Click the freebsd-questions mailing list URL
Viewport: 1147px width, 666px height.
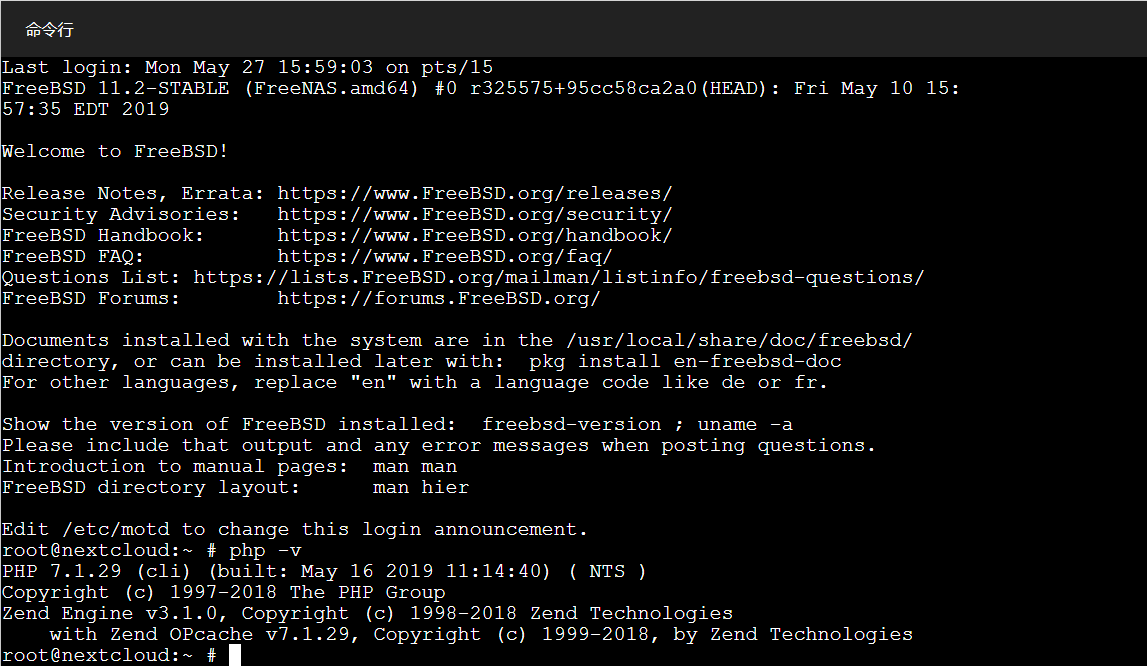(559, 278)
